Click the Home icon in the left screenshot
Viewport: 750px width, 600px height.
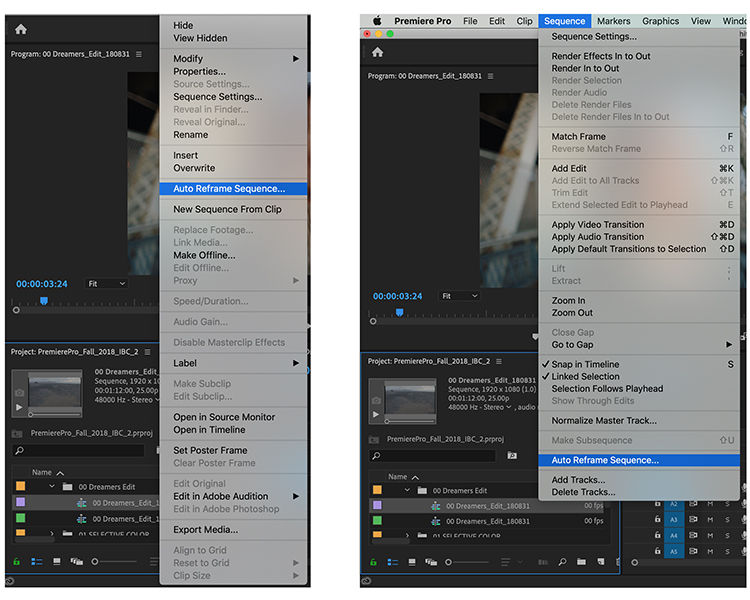tap(21, 29)
